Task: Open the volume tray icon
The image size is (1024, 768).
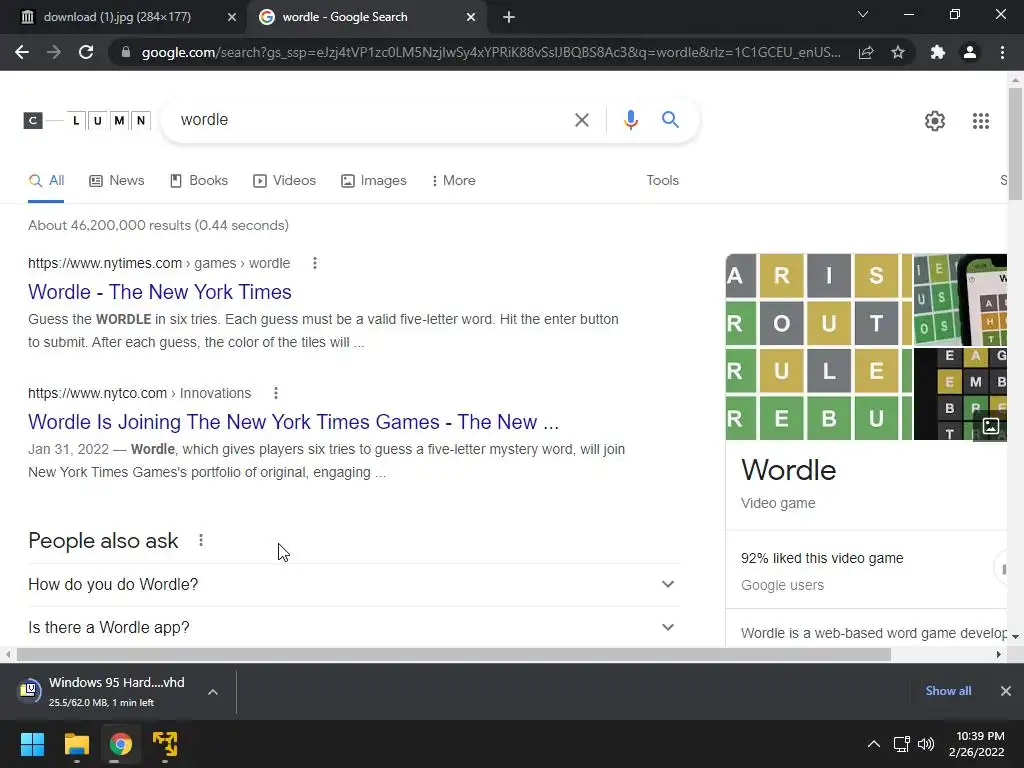Action: (926, 744)
